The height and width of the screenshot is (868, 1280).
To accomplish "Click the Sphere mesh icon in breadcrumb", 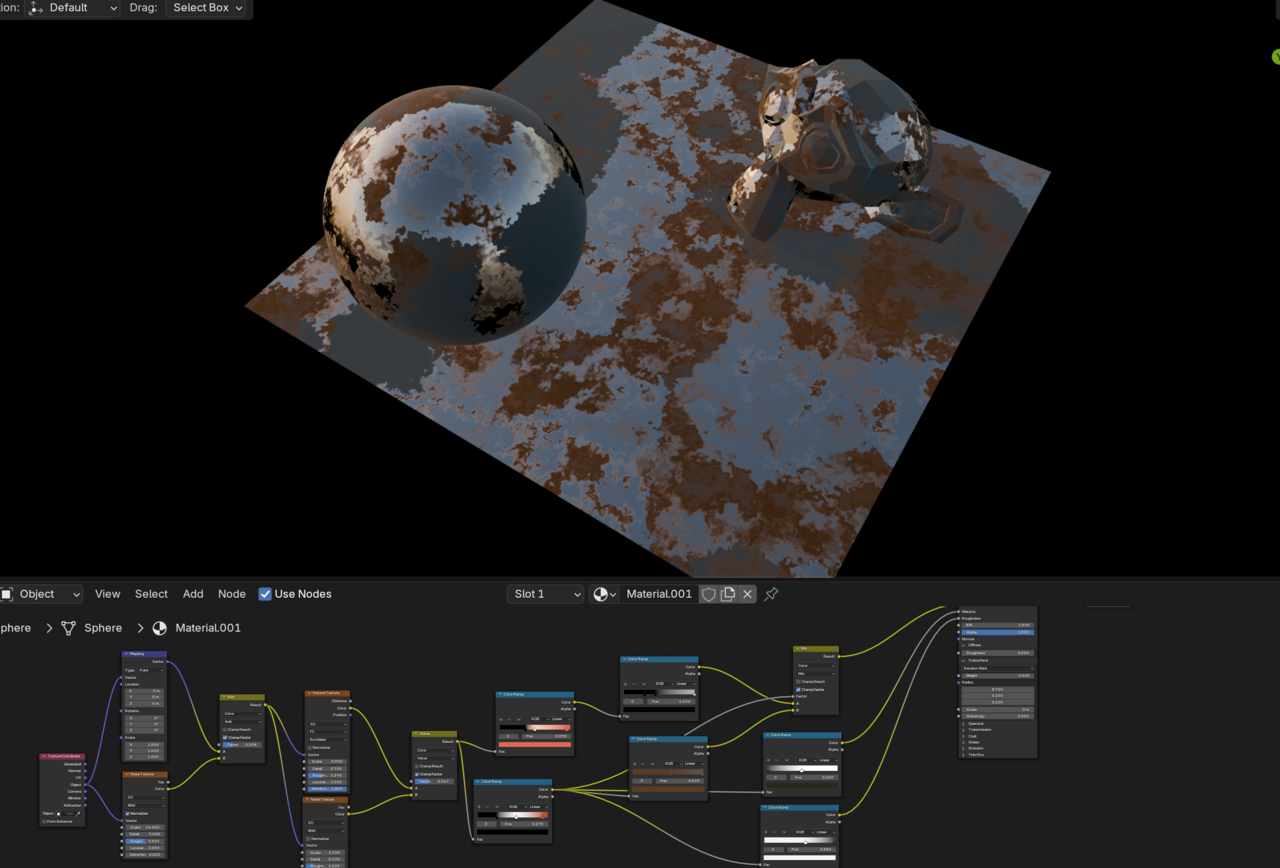I will [x=69, y=628].
